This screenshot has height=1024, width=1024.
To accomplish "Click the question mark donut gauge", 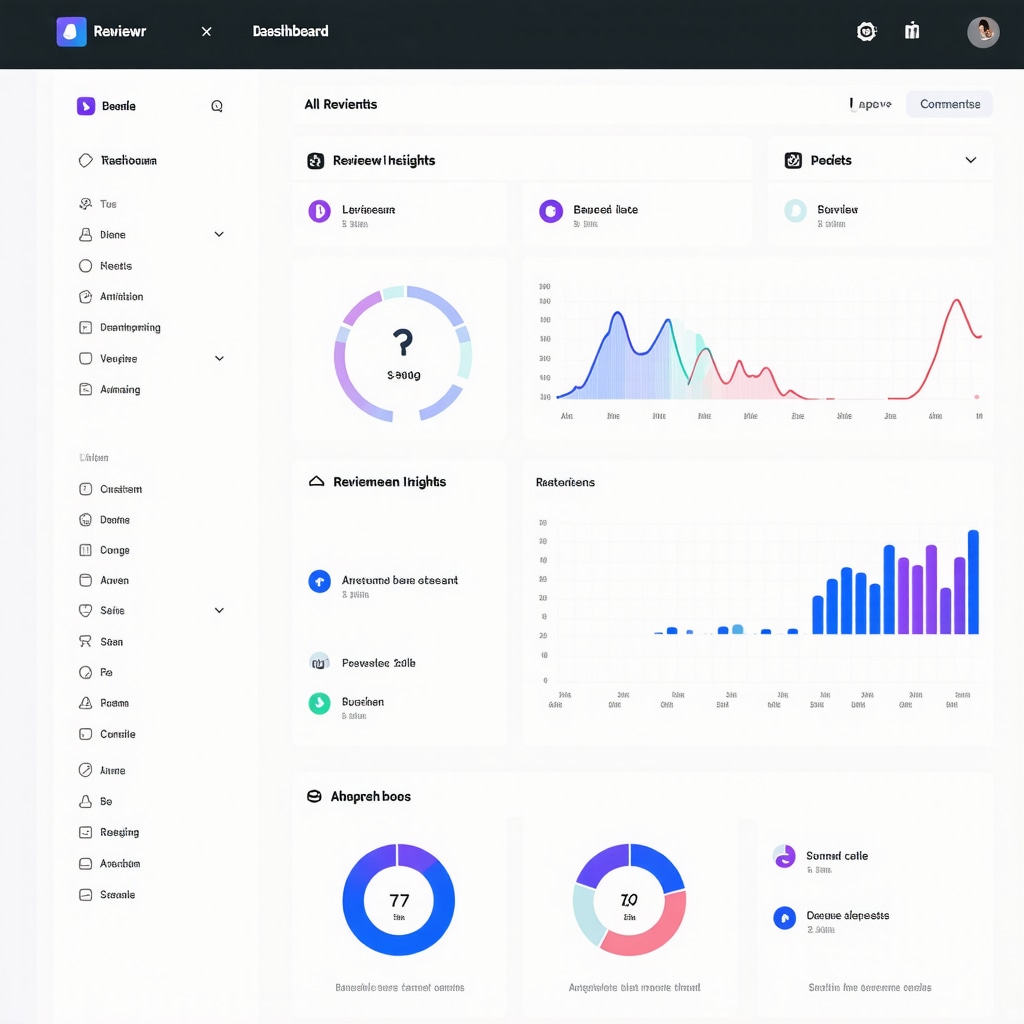I will pyautogui.click(x=402, y=353).
